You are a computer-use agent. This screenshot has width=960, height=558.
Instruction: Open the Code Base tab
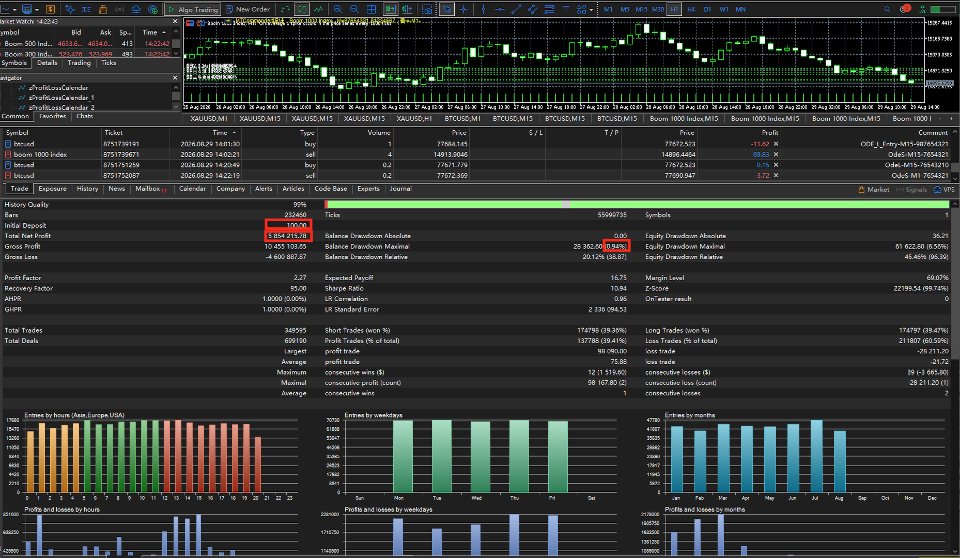coord(331,189)
